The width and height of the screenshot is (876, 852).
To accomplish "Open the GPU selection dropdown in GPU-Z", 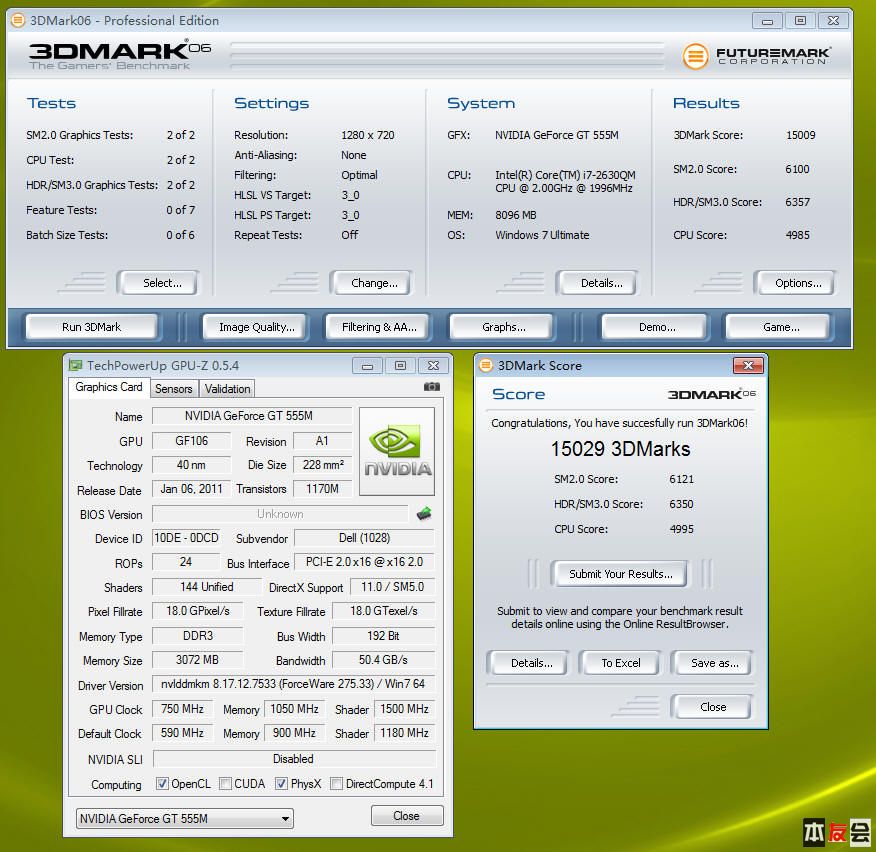I will [284, 818].
